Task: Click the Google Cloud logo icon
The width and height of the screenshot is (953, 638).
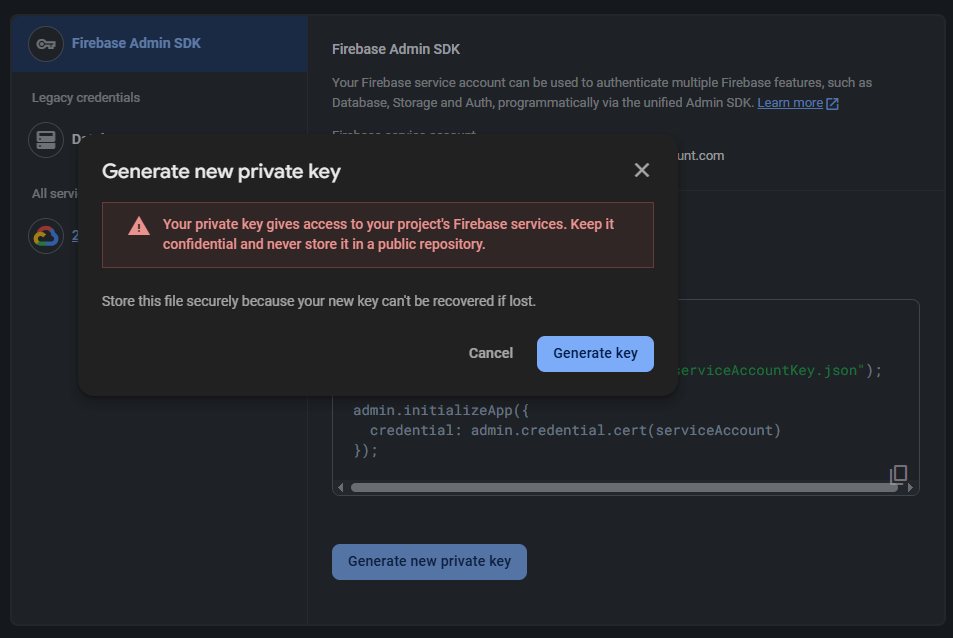Action: coord(46,236)
